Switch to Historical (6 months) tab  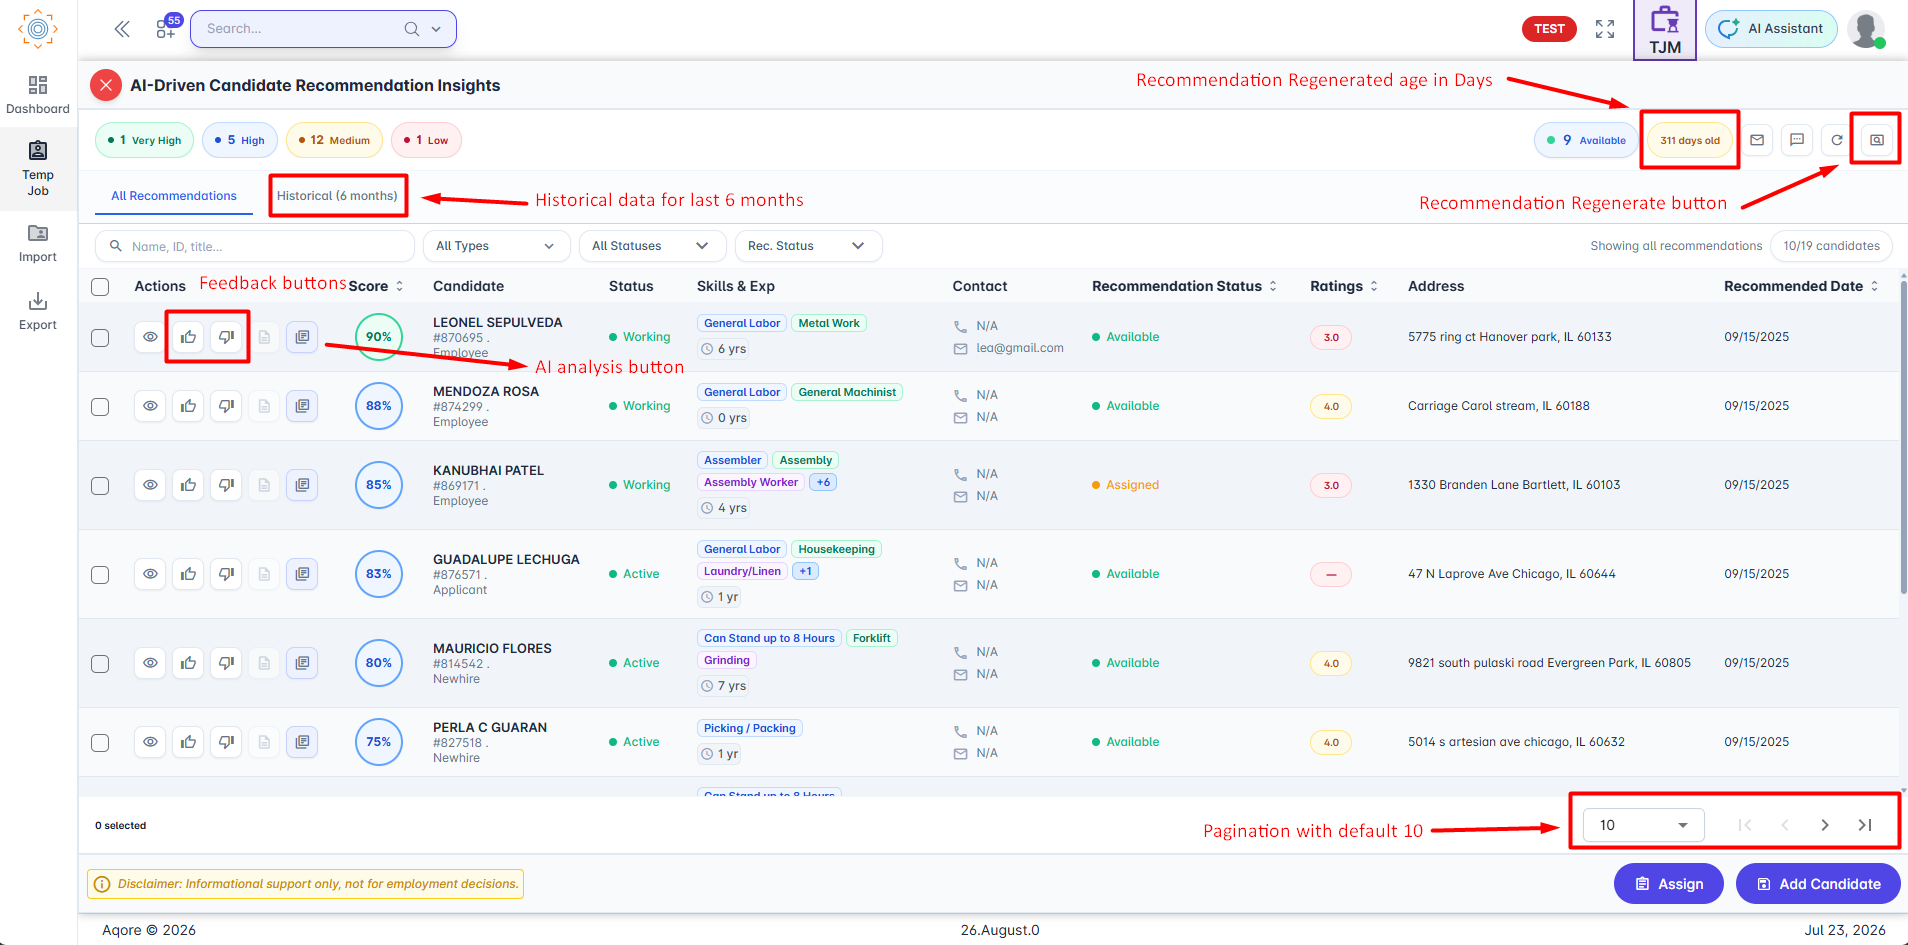click(337, 196)
